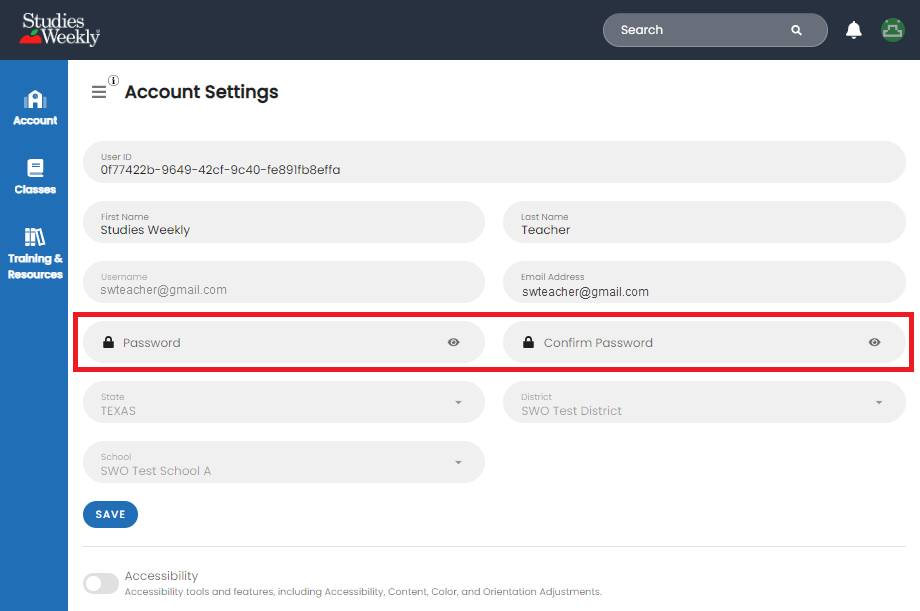Click the SAVE button
The width and height of the screenshot is (920, 611).
[110, 514]
